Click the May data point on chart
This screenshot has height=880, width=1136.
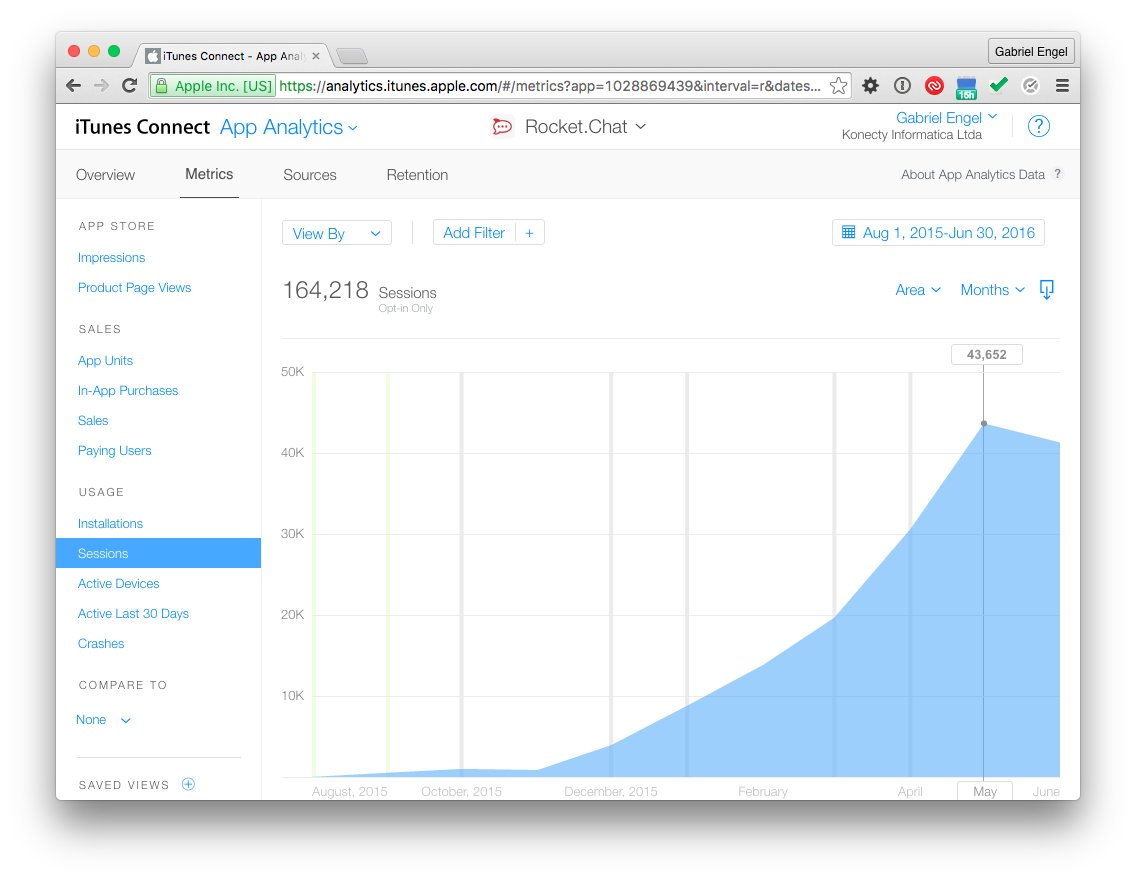coord(983,423)
